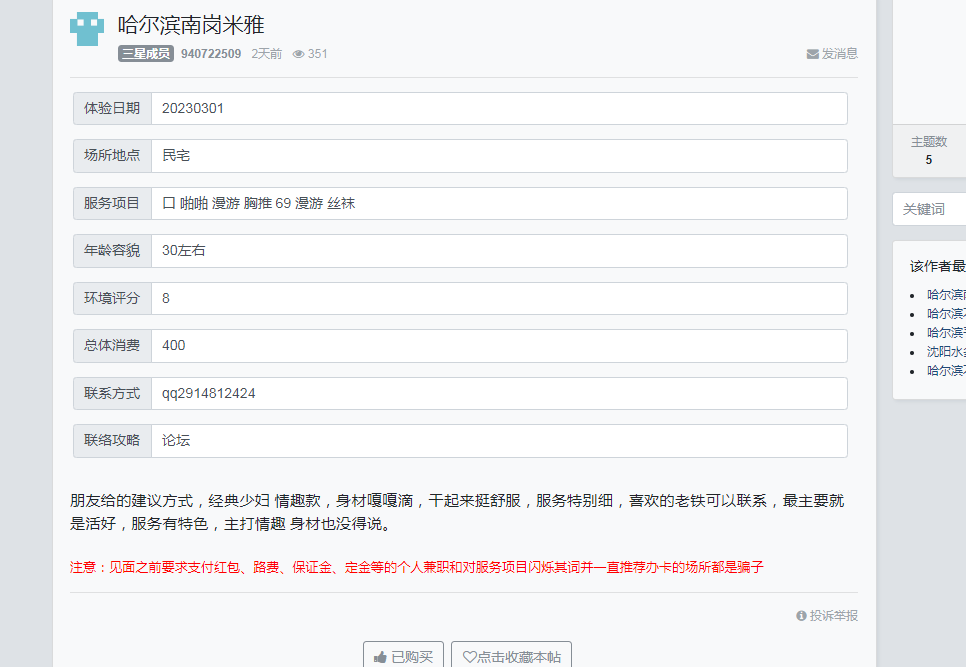Click the 总体消费 400 field
966x667 pixels.
(x=500, y=345)
